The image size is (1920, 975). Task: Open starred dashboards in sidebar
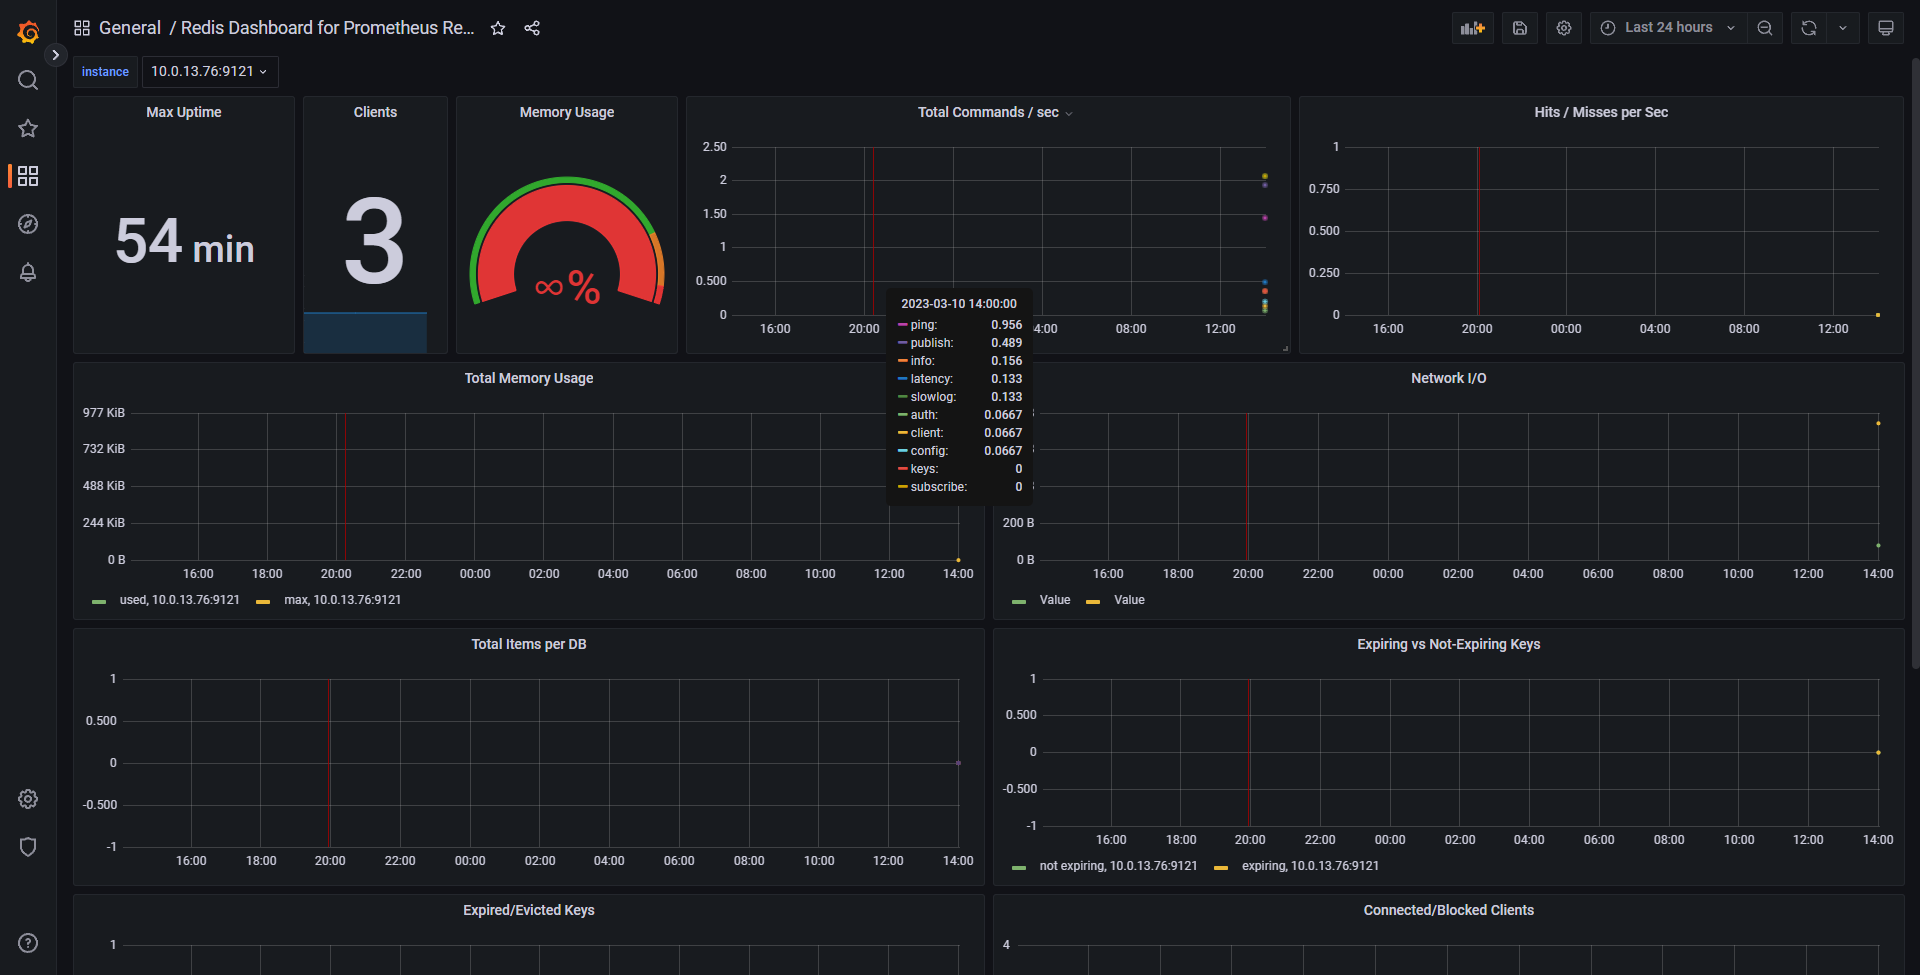click(x=28, y=128)
